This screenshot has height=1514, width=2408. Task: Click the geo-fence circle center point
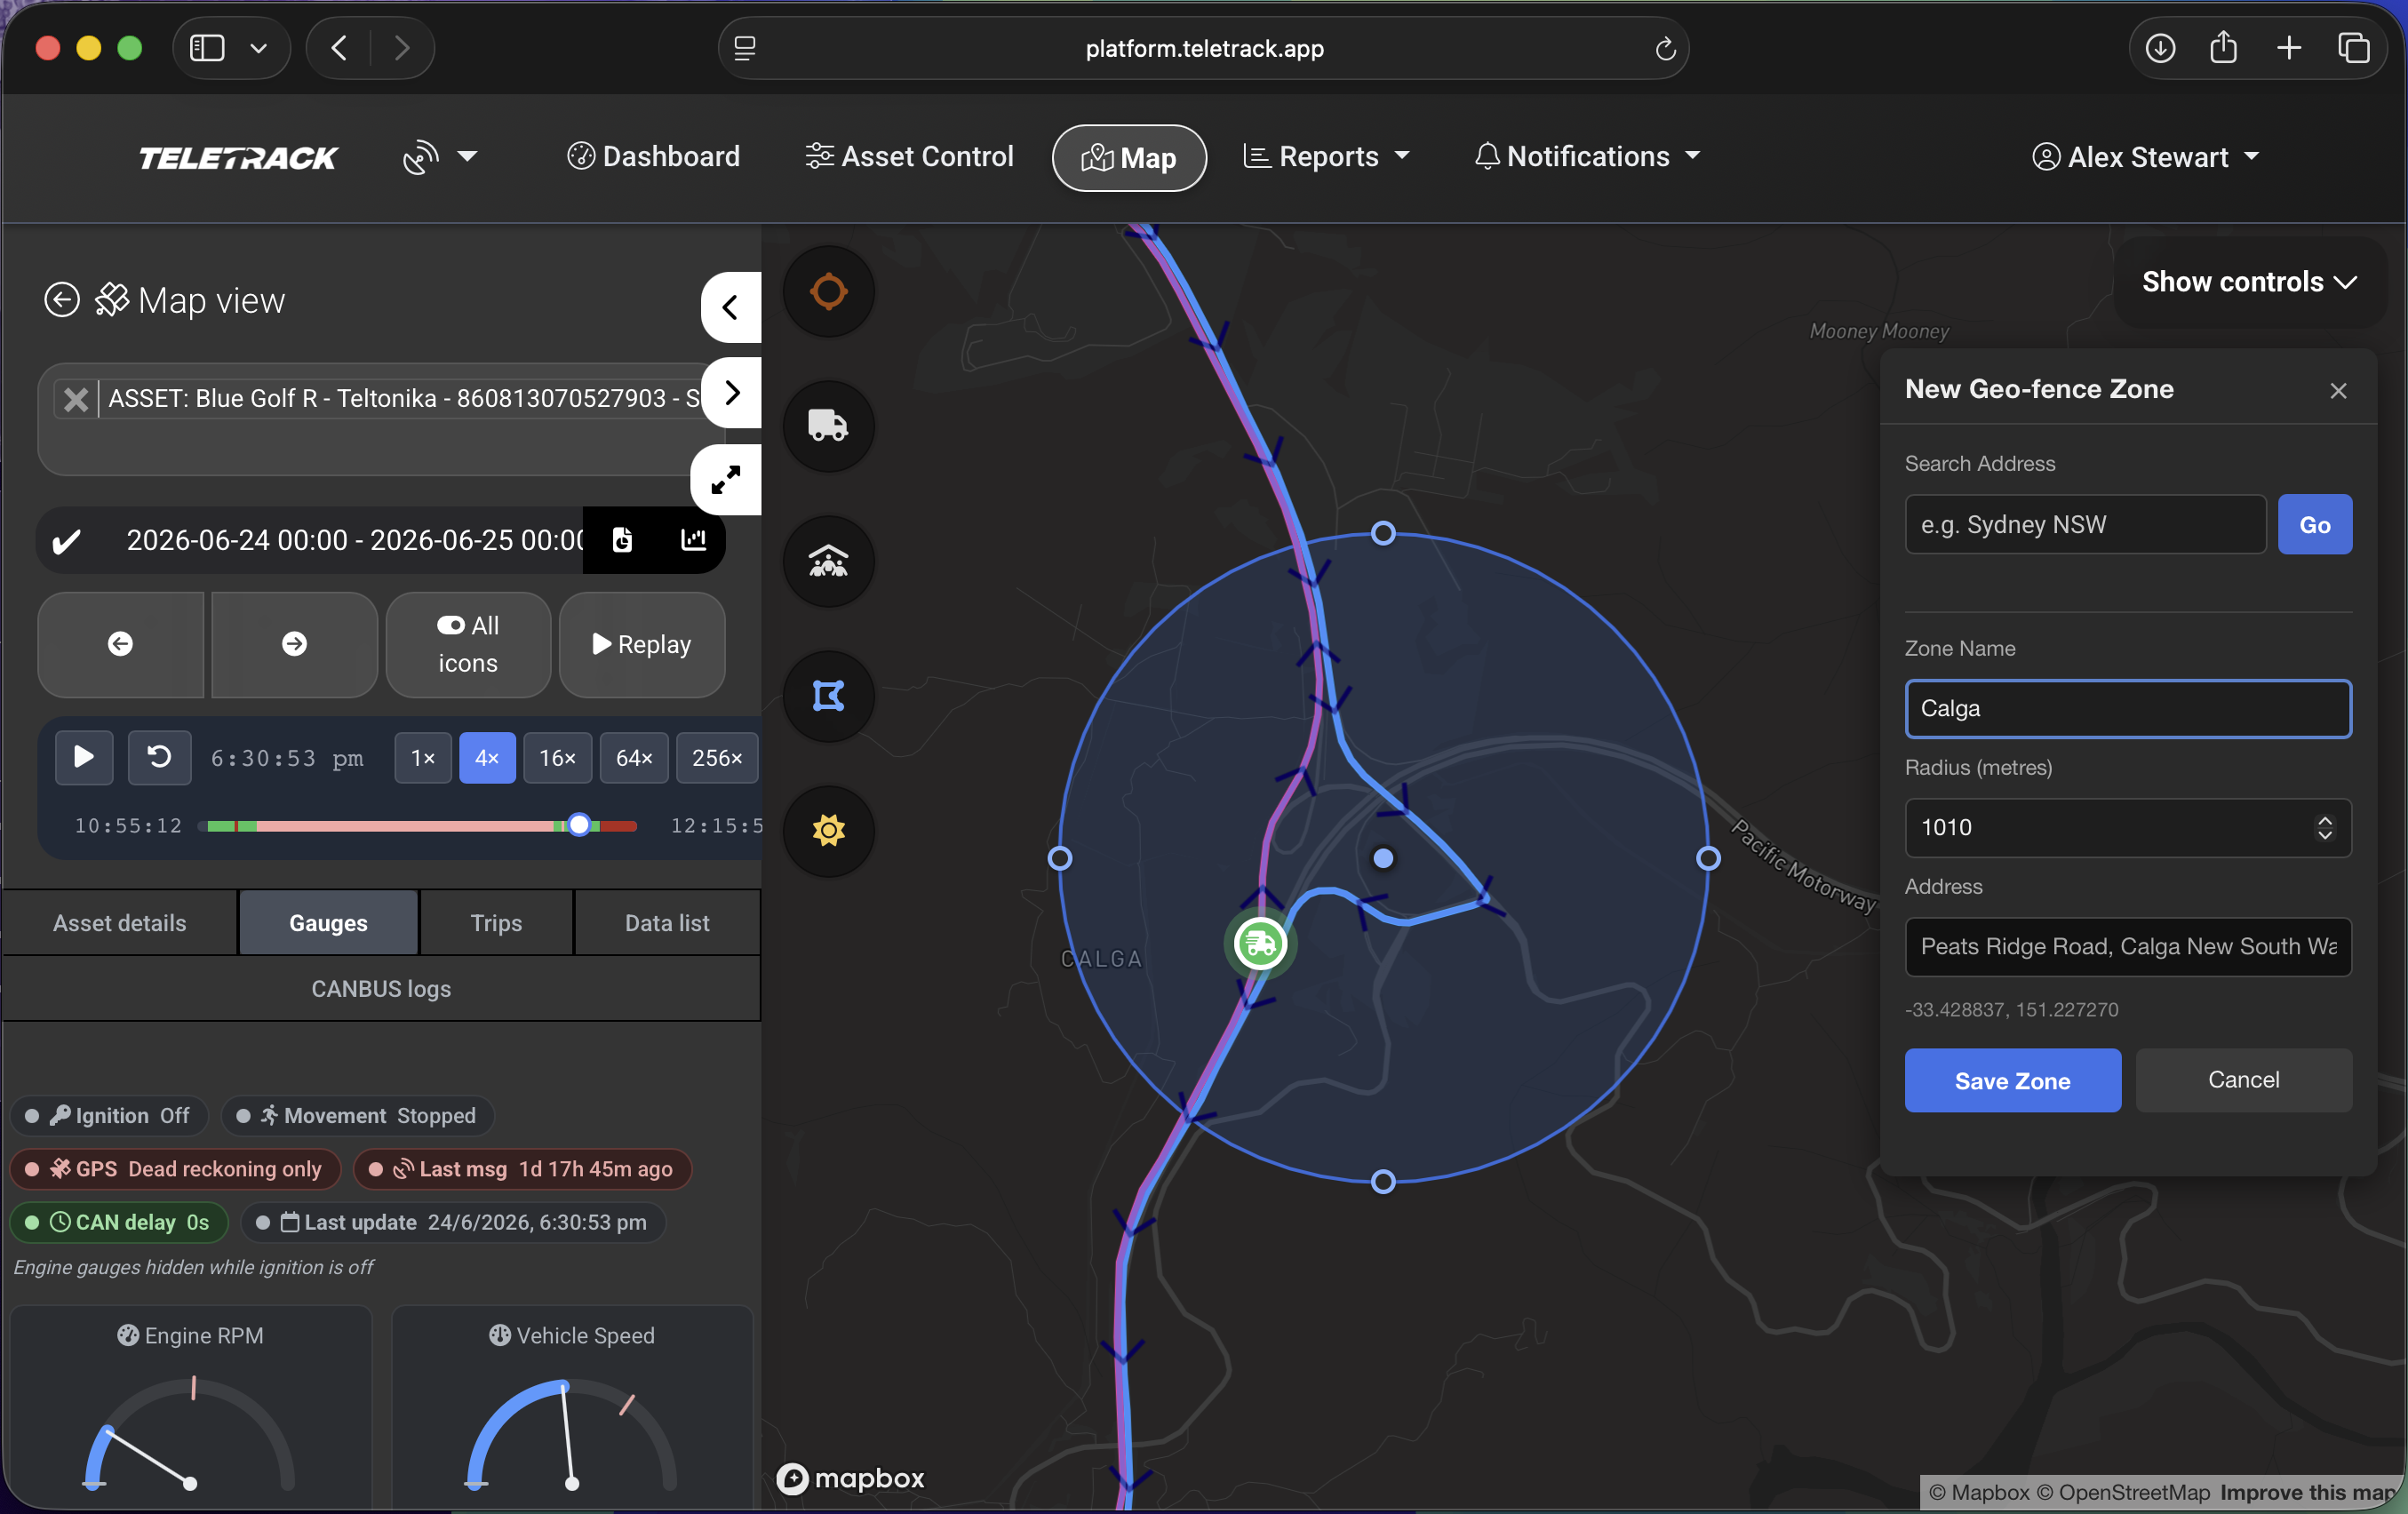coord(1383,858)
